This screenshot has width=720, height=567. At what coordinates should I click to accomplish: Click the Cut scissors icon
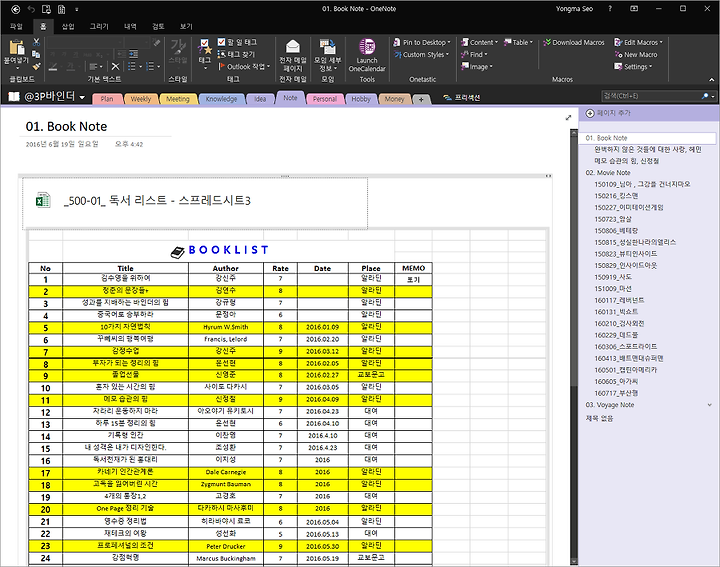[36, 42]
